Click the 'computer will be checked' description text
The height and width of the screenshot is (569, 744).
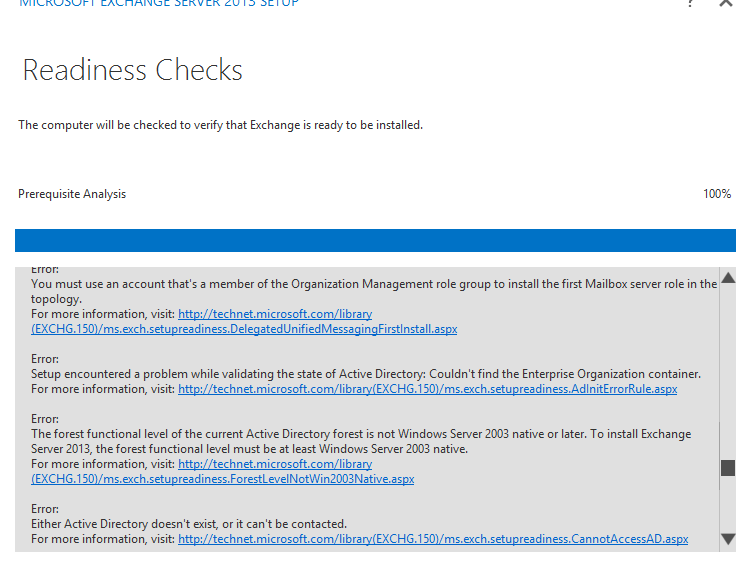click(221, 125)
